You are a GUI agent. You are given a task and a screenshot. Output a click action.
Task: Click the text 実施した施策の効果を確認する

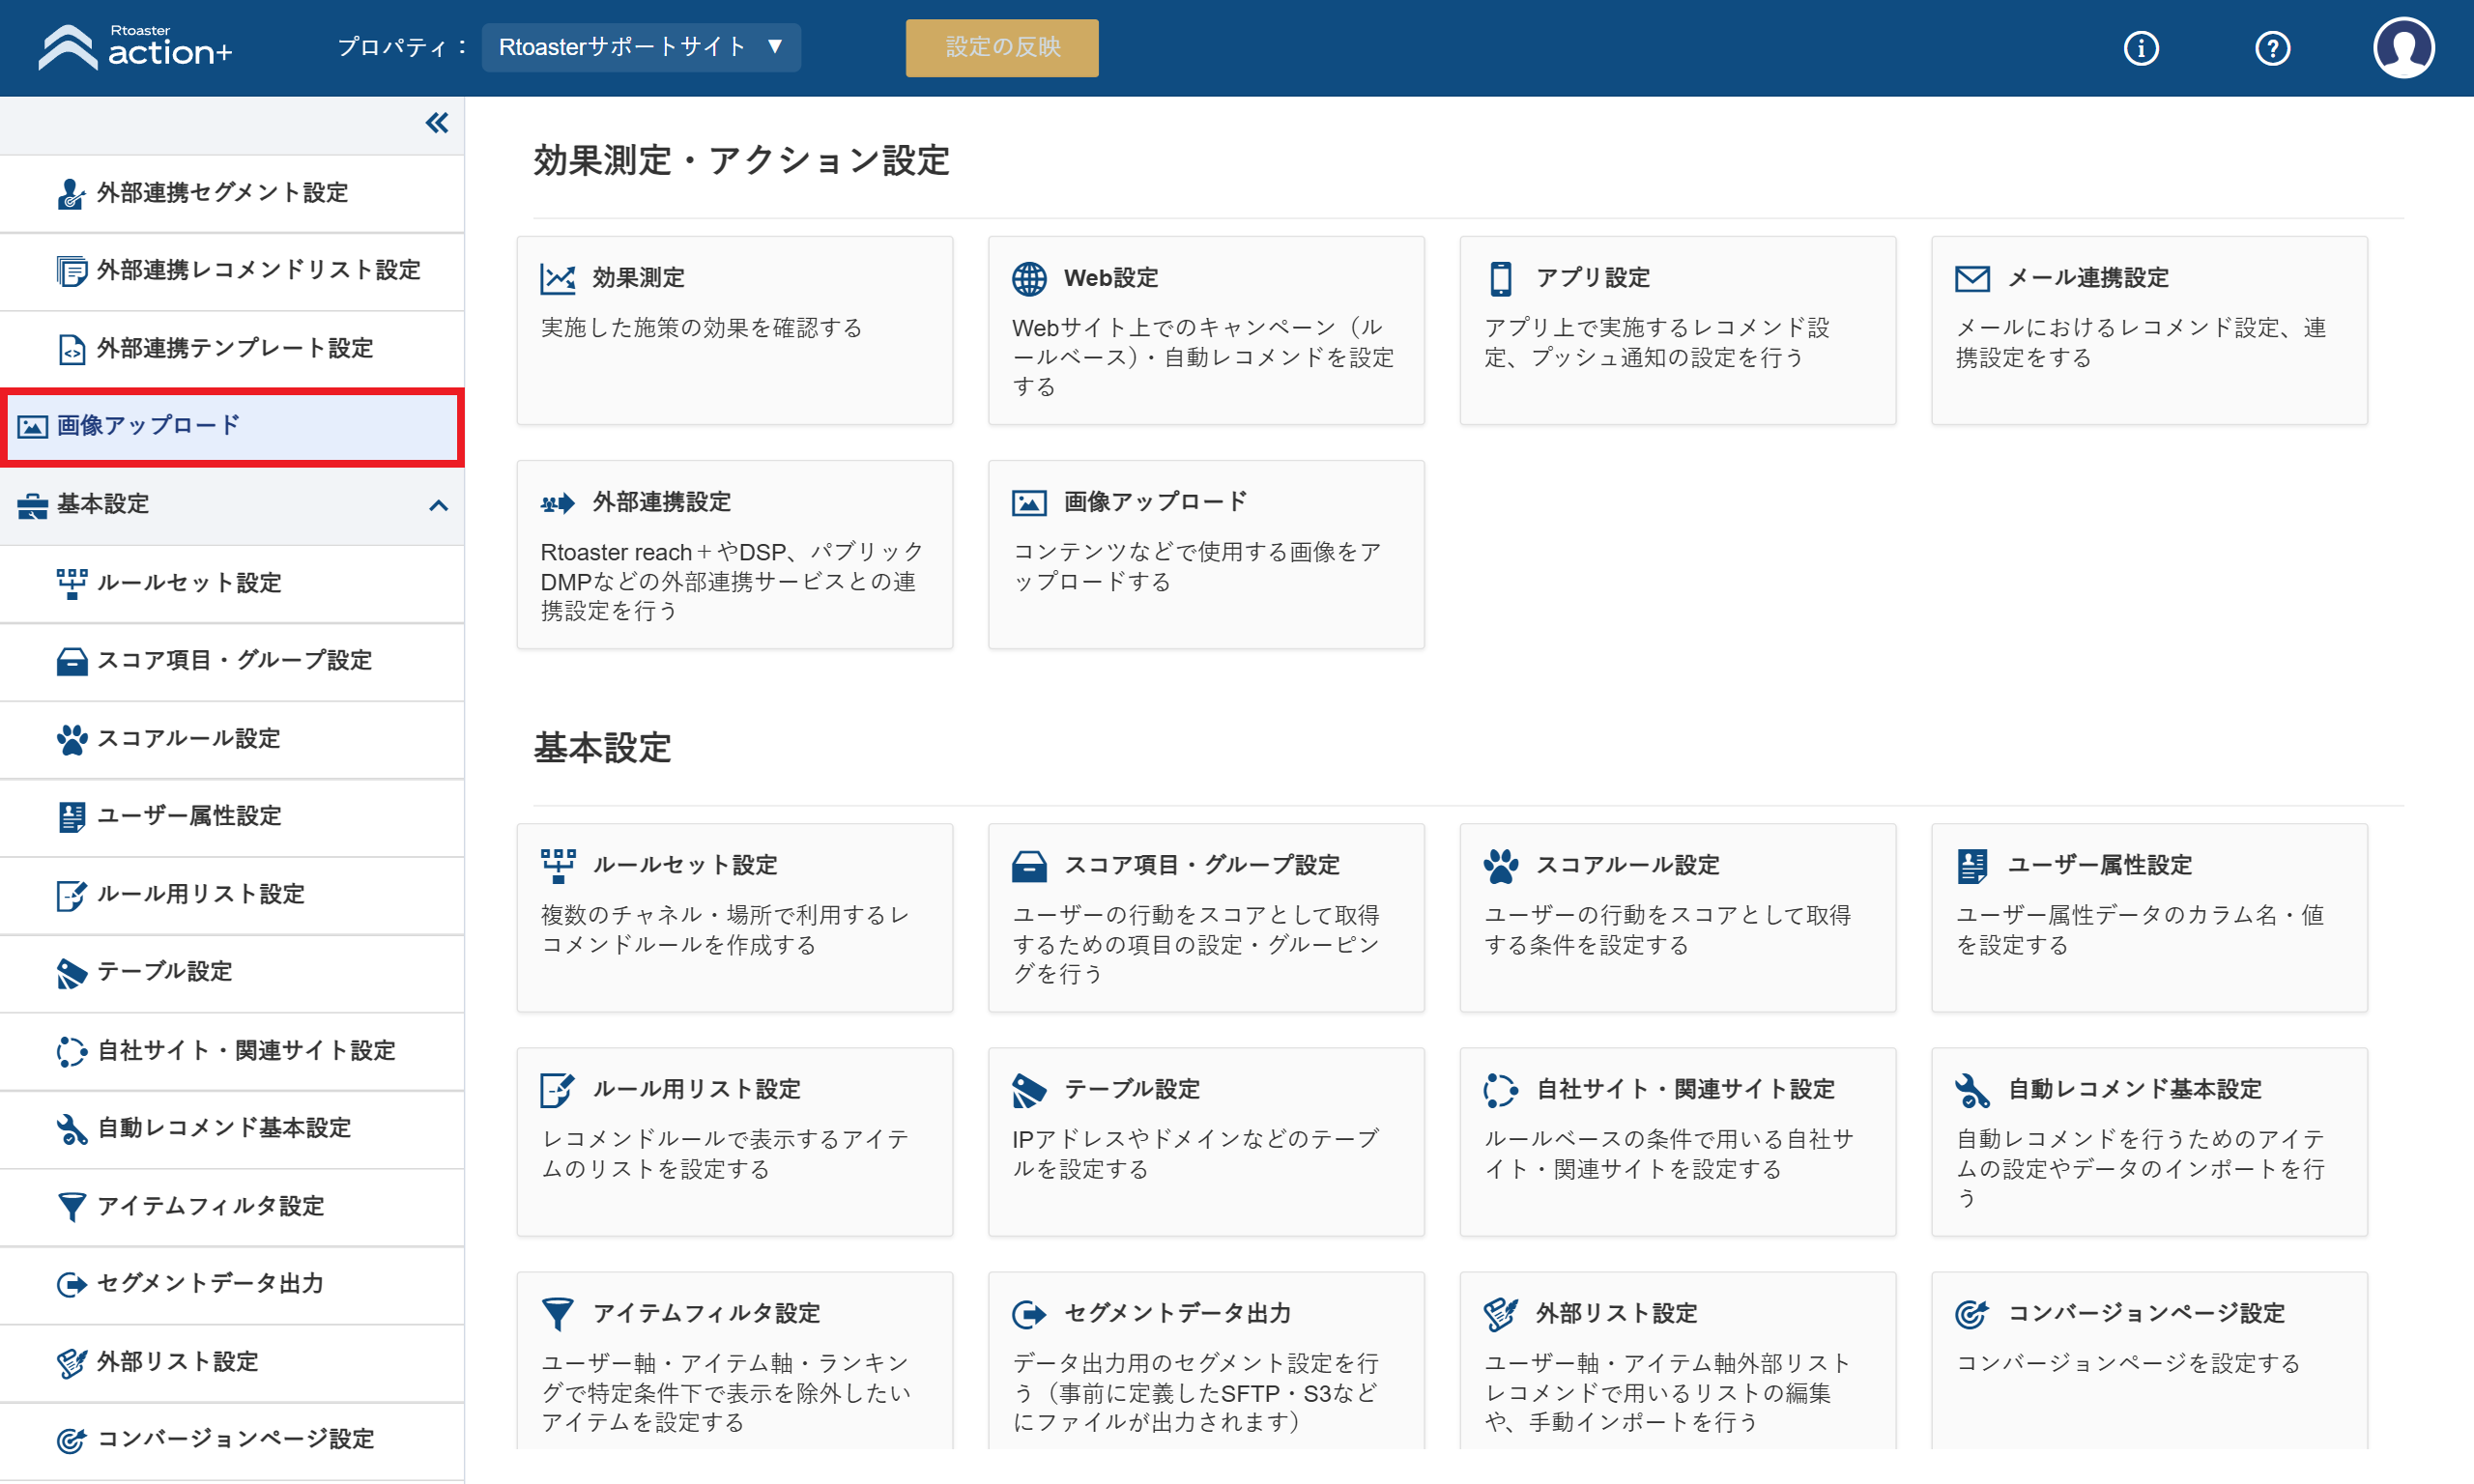point(701,328)
